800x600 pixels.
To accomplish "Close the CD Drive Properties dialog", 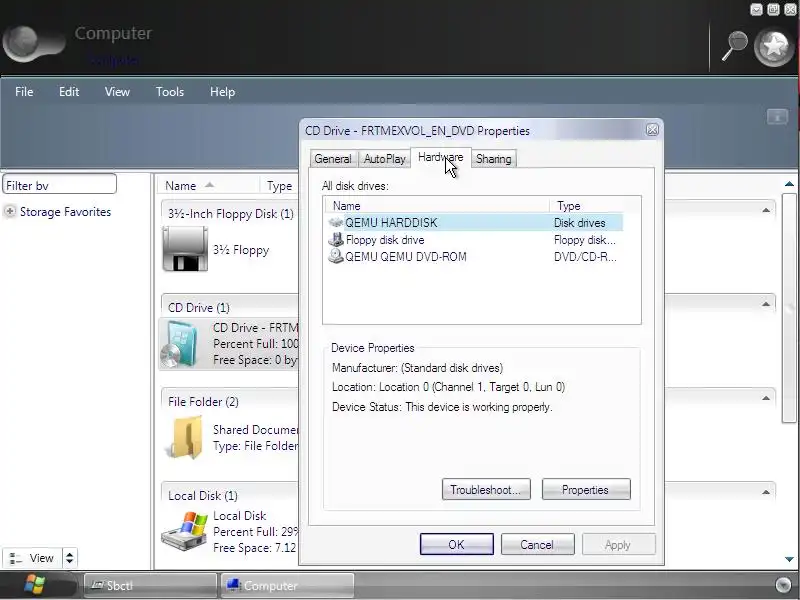I will click(652, 130).
